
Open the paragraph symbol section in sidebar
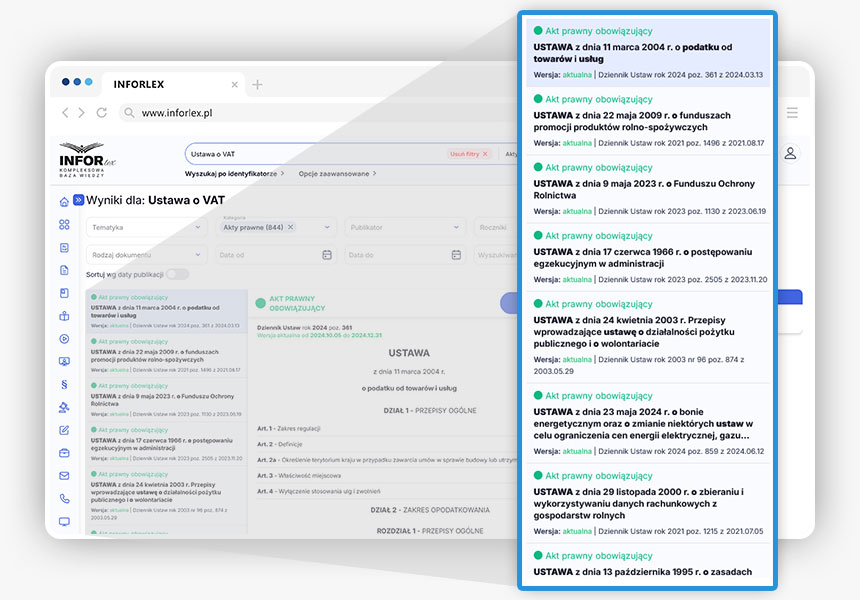click(x=64, y=384)
